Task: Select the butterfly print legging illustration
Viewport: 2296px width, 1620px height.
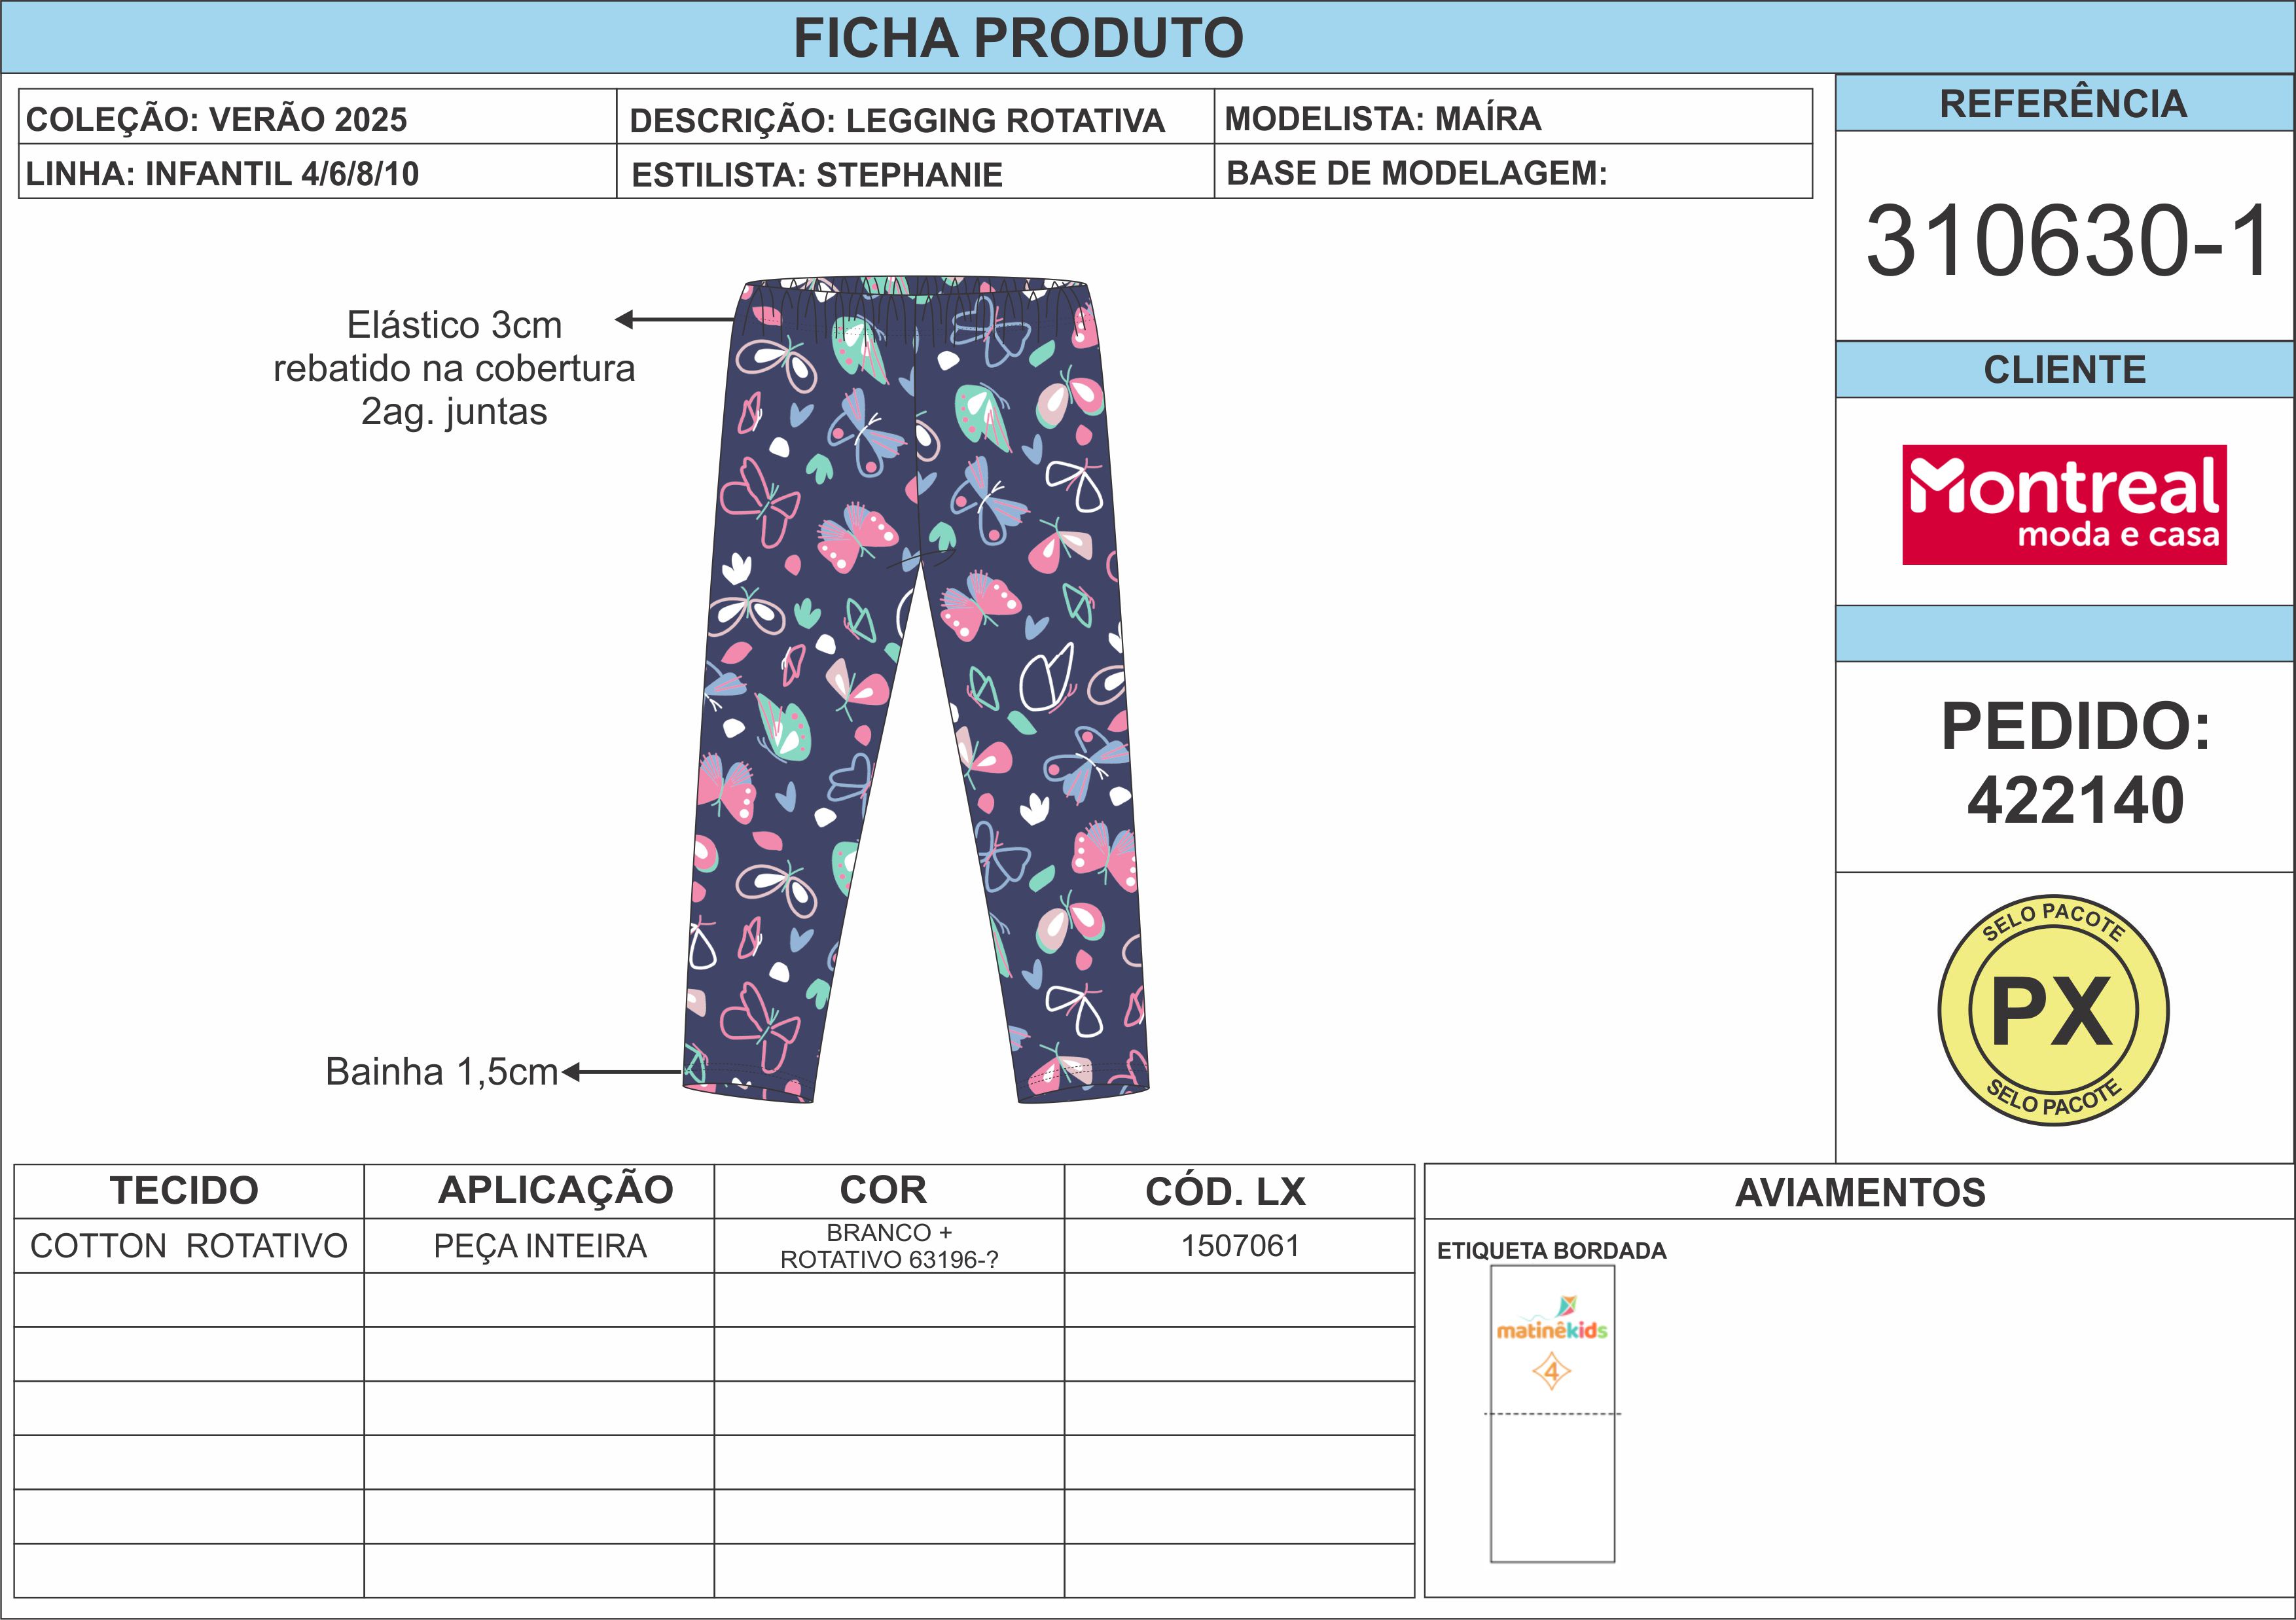Action: tap(916, 690)
